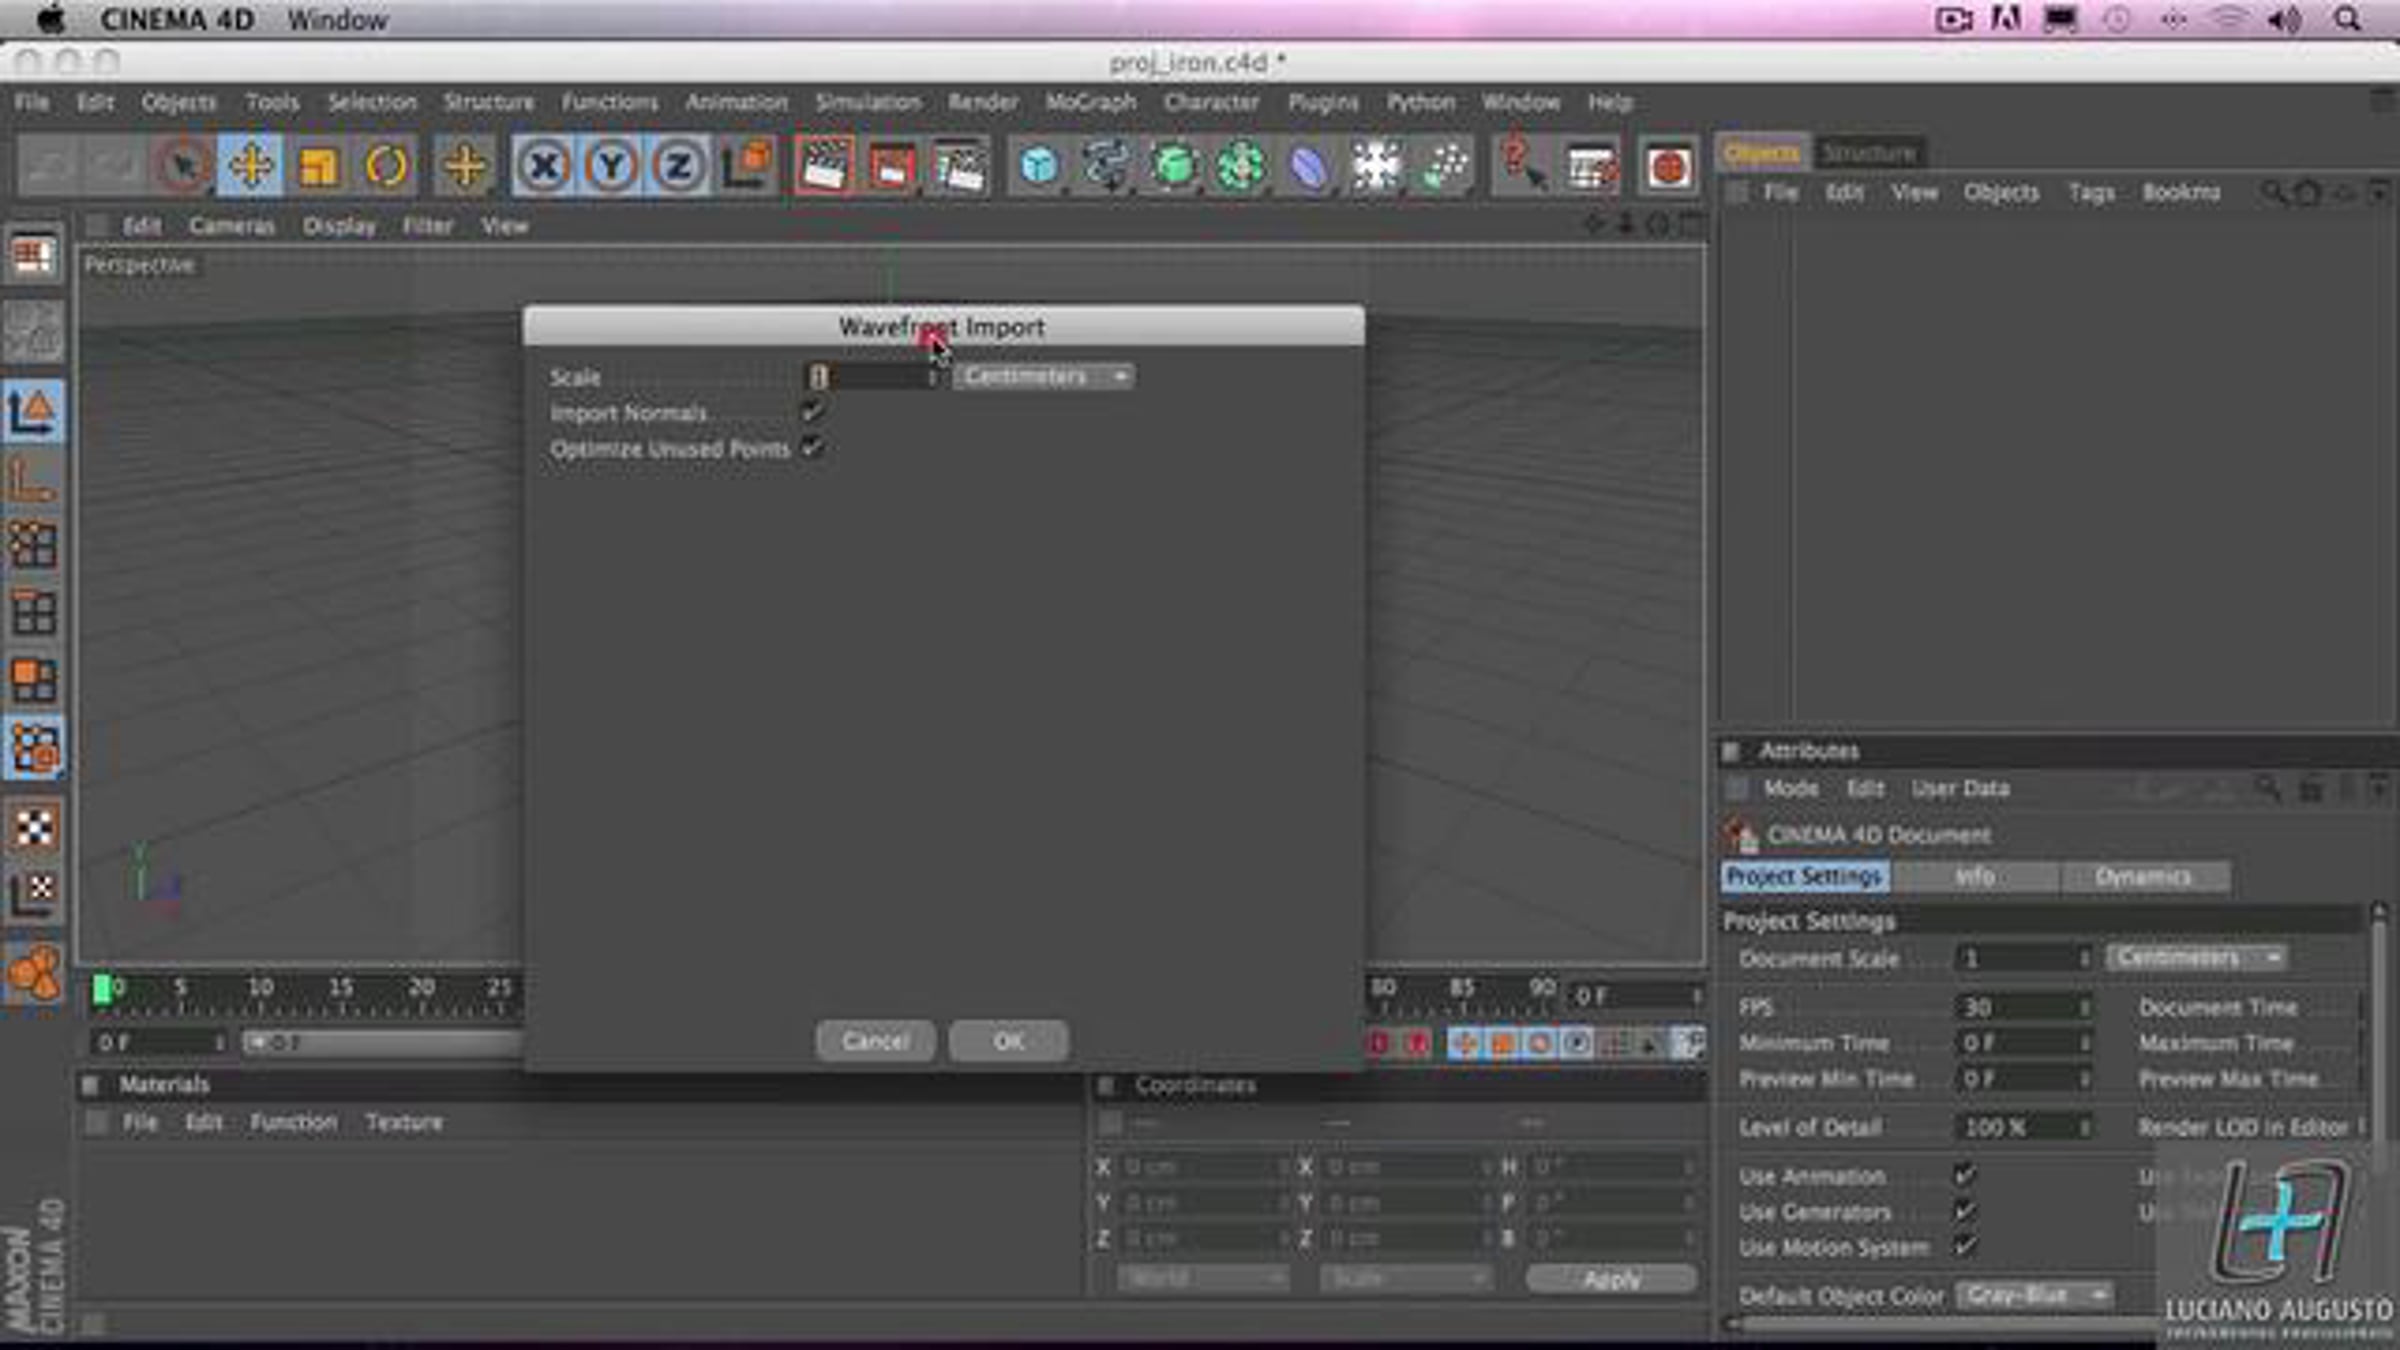Click the Document Scale value field
The image size is (2400, 1350).
click(x=2023, y=958)
